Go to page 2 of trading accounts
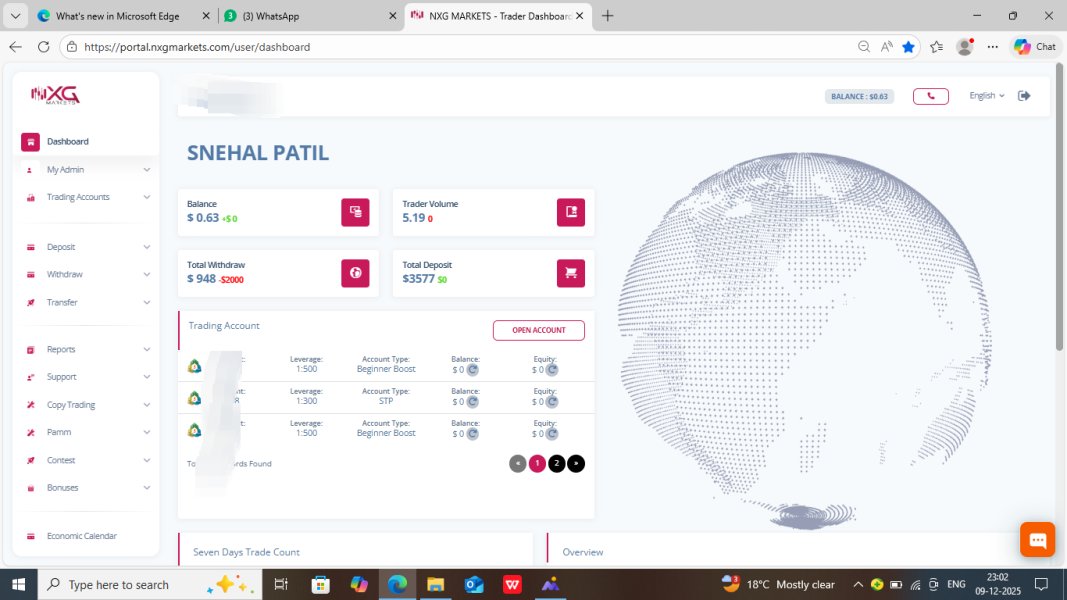1067x600 pixels. [556, 463]
